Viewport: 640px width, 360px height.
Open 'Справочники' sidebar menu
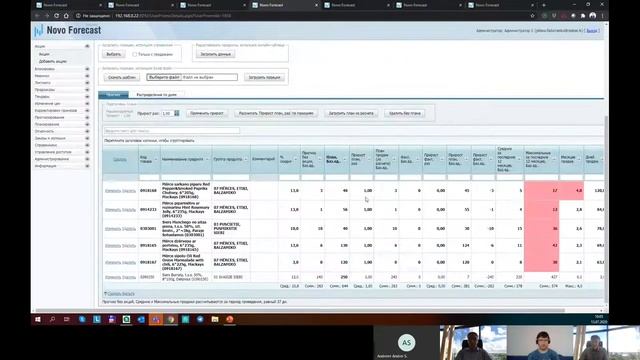pyautogui.click(x=46, y=145)
